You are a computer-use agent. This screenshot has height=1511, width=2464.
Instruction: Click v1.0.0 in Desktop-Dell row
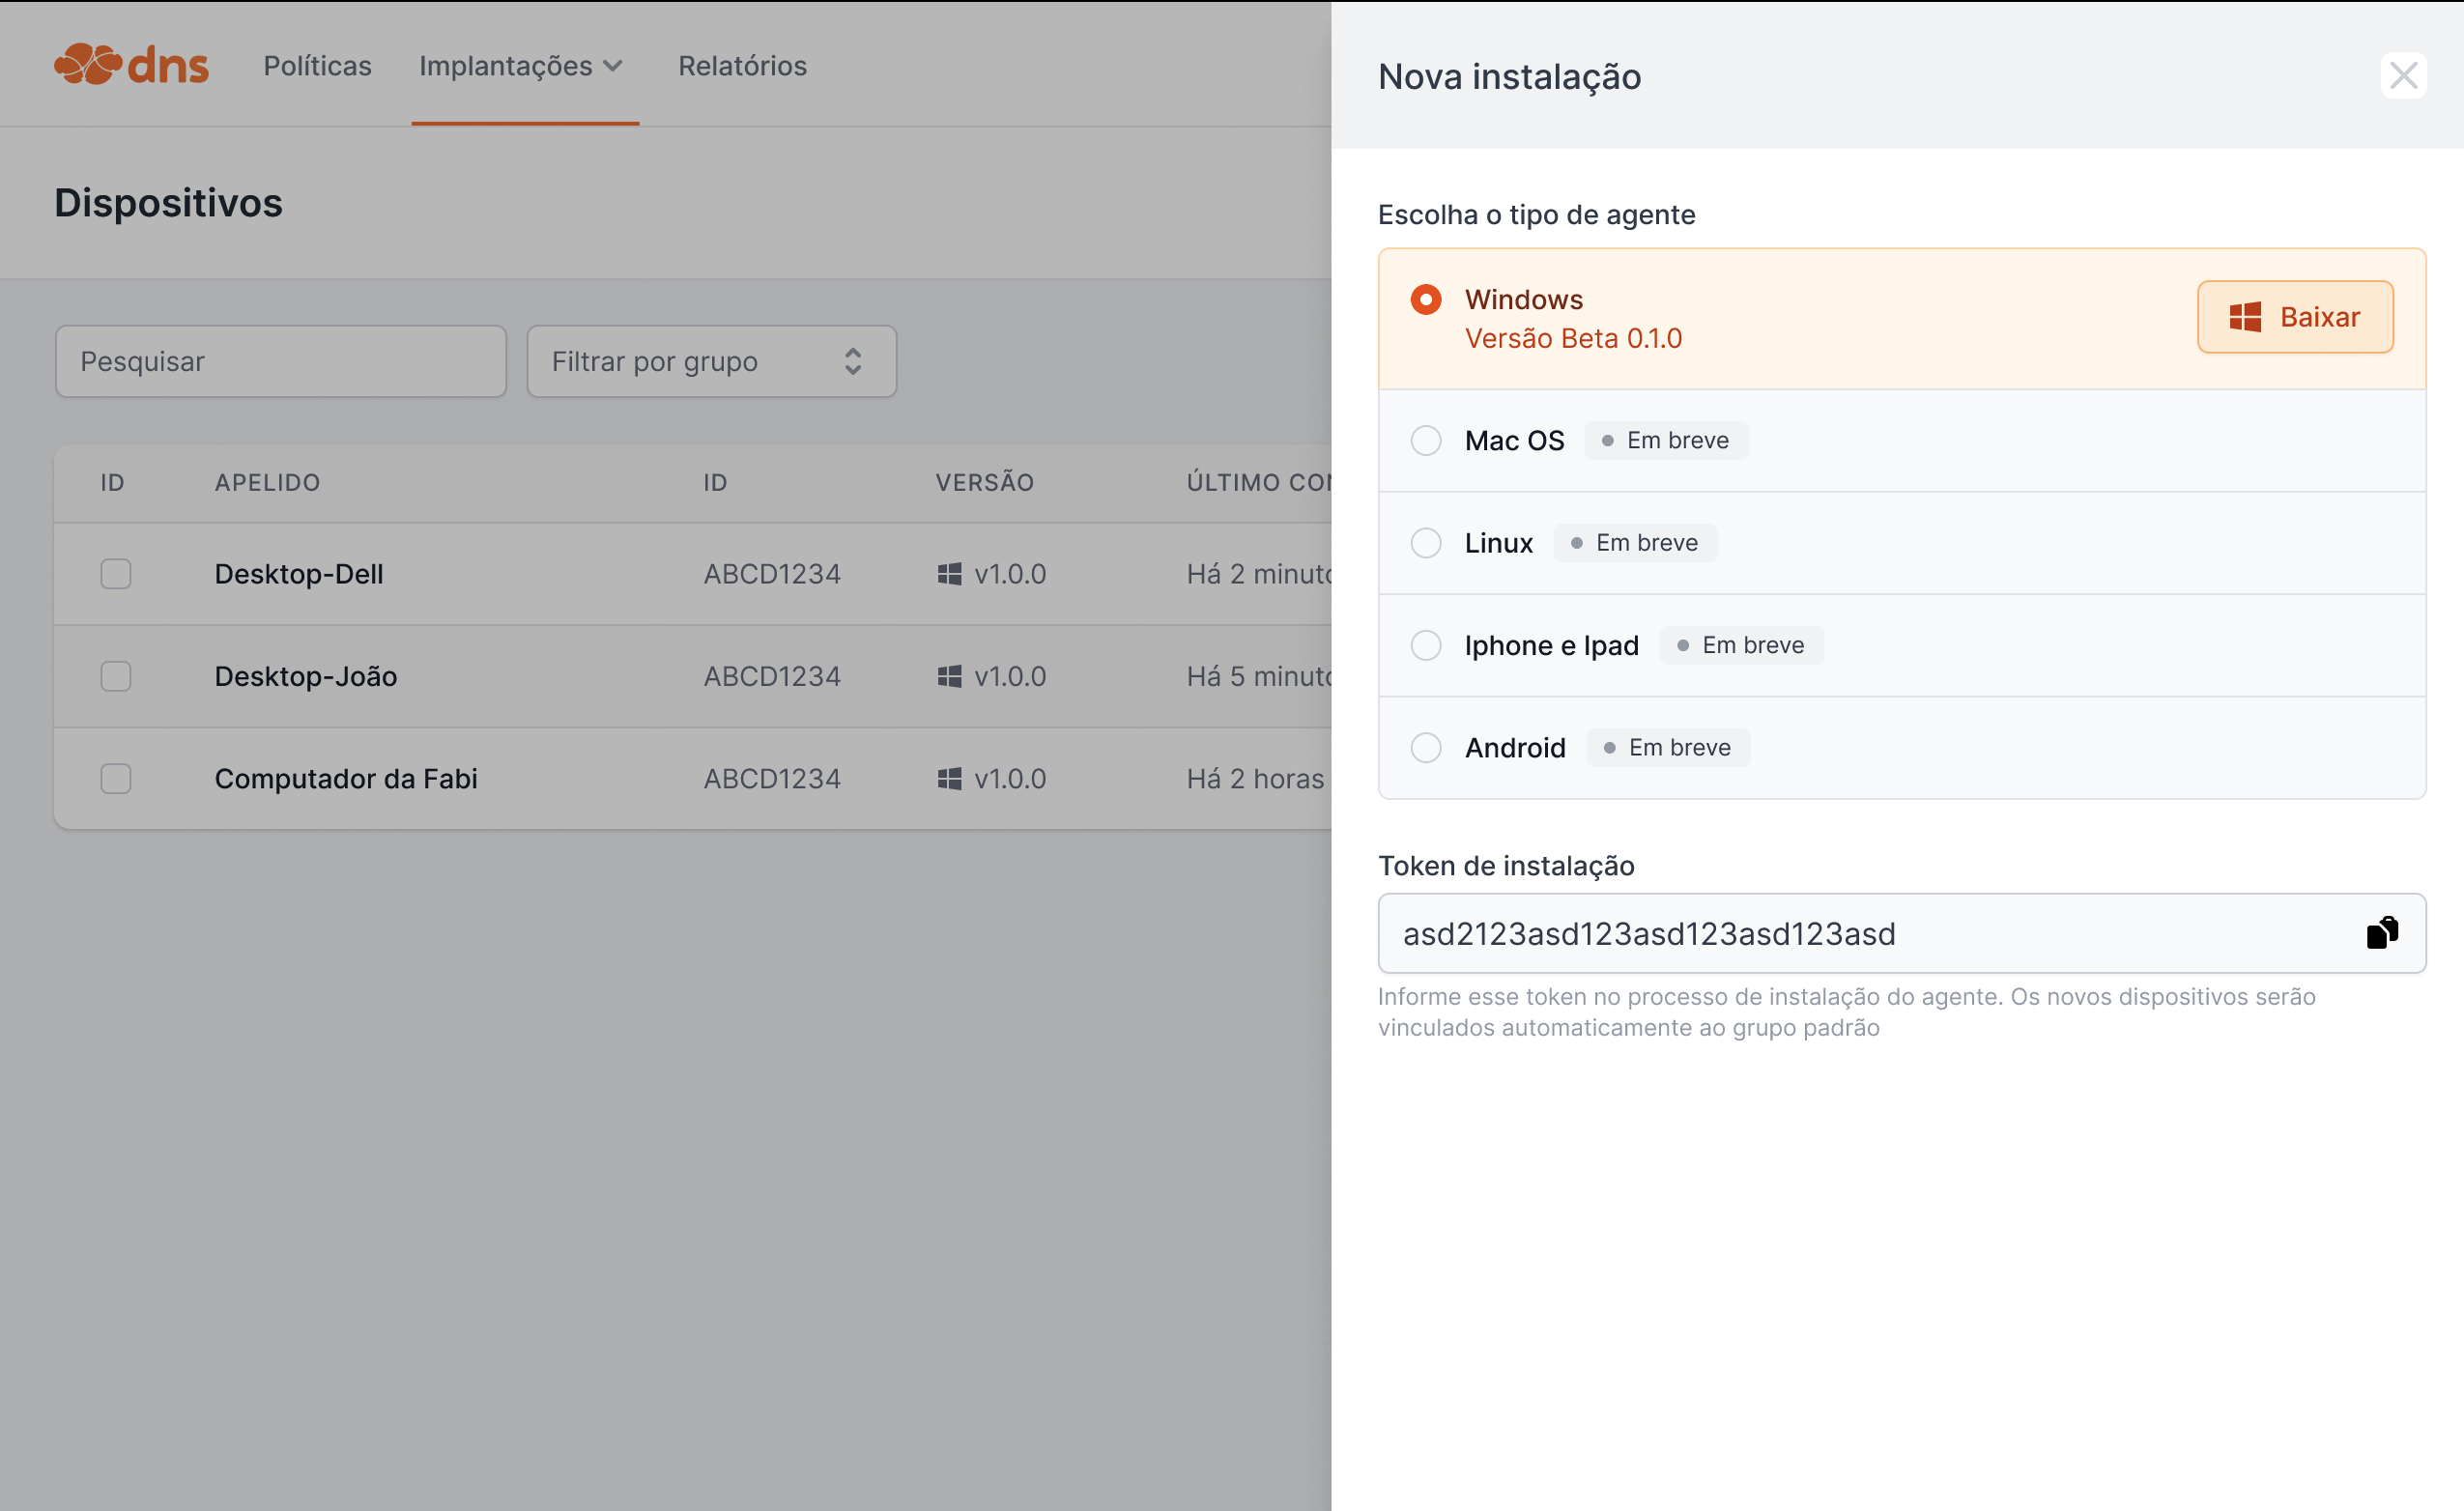coord(1010,574)
